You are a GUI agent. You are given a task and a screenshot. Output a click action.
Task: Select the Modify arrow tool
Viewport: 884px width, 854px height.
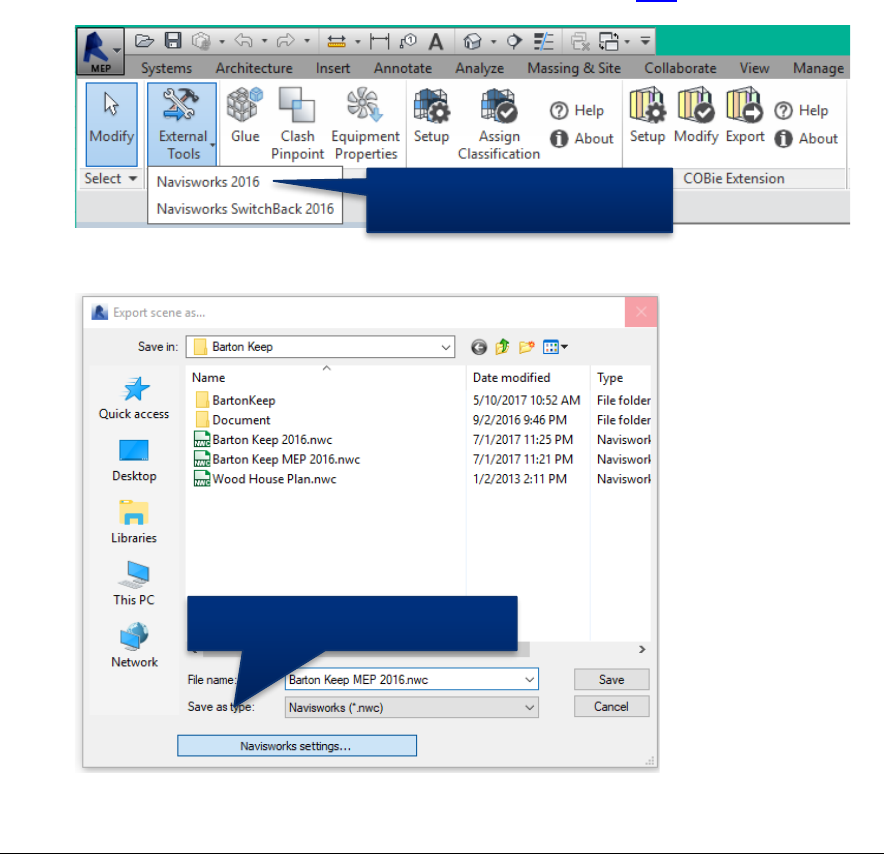pyautogui.click(x=112, y=124)
